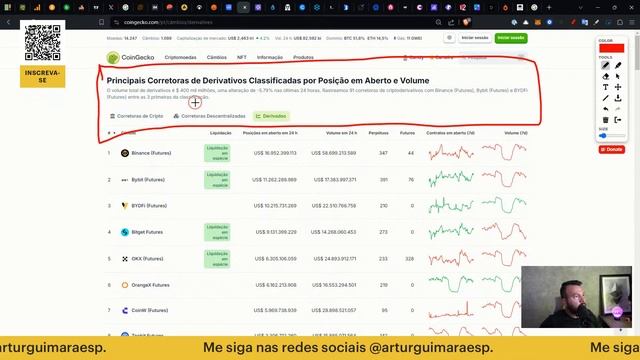
Task: Open the Criptomoedas menu
Action: click(180, 58)
